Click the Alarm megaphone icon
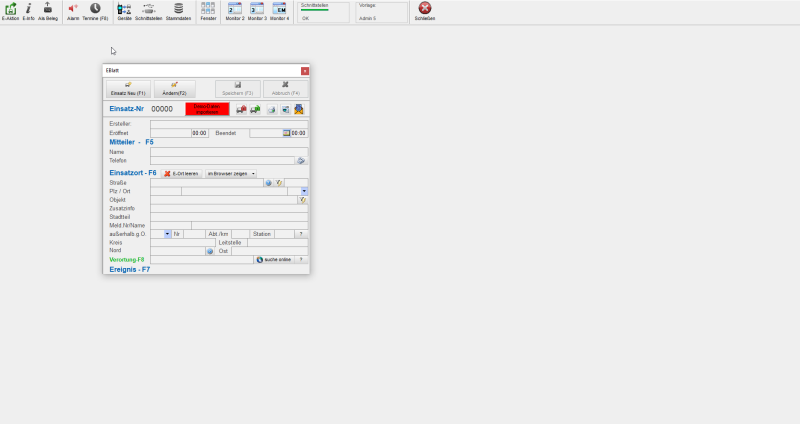The image size is (800, 424). point(73,8)
